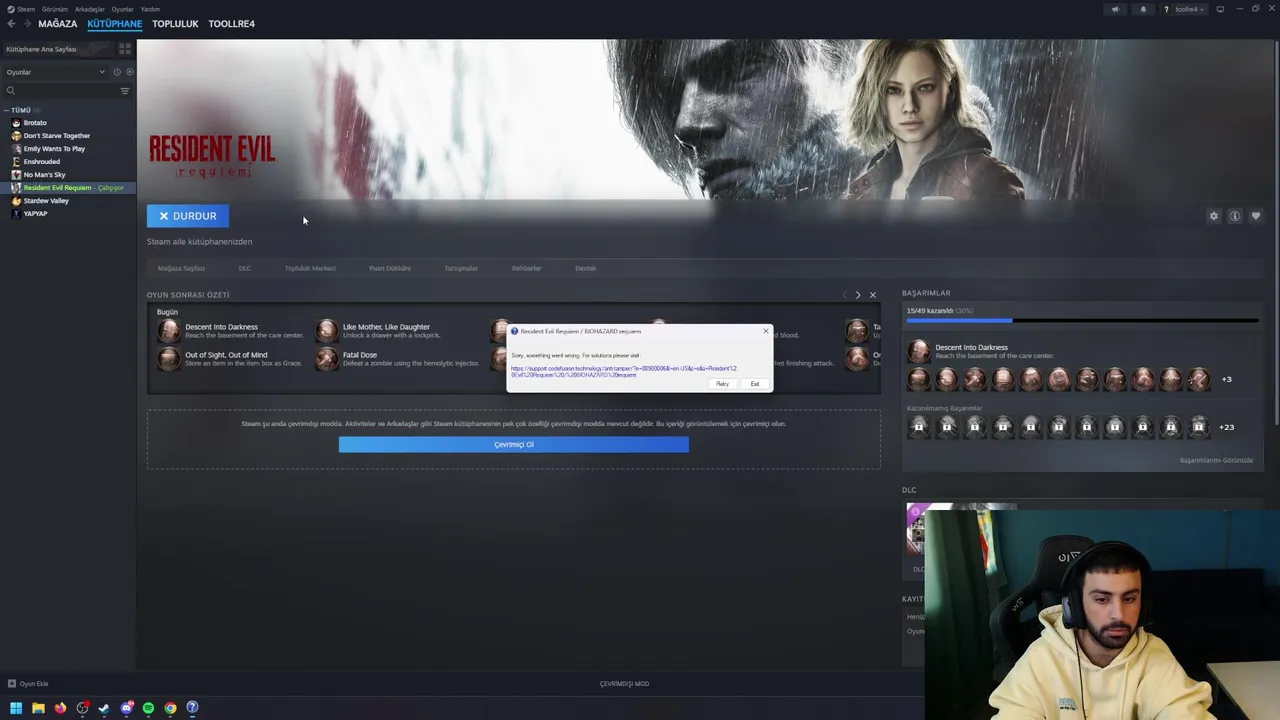Screen dimensions: 1280x720
Task: Open Steam notifications bell icon
Action: pyautogui.click(x=1143, y=9)
